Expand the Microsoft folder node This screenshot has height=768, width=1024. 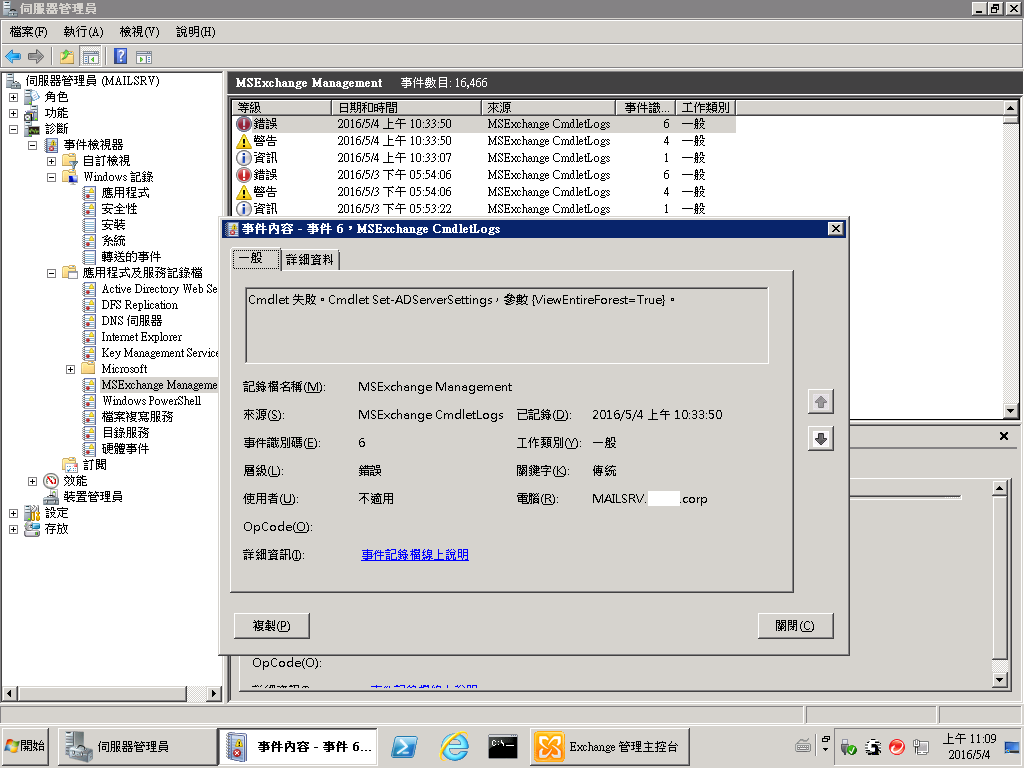pyautogui.click(x=70, y=369)
